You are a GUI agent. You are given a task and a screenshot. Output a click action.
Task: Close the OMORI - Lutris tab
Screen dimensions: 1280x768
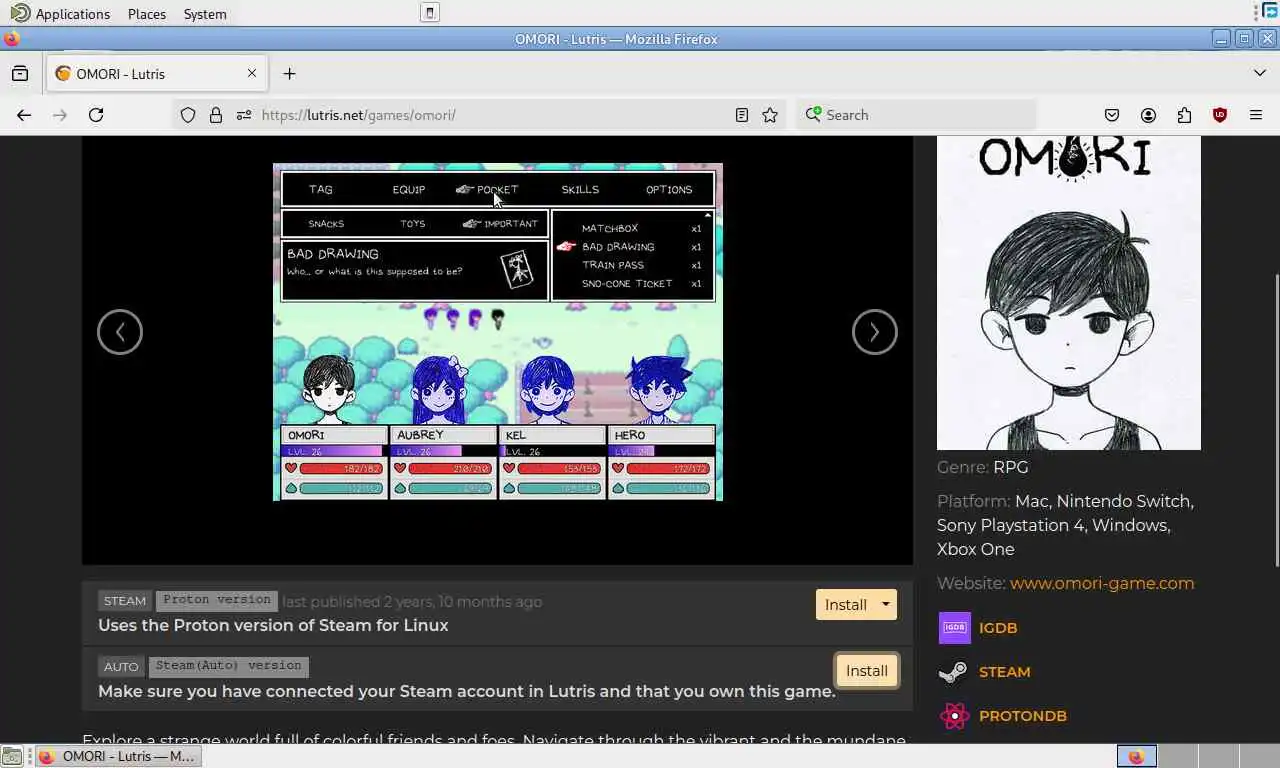[x=252, y=73]
